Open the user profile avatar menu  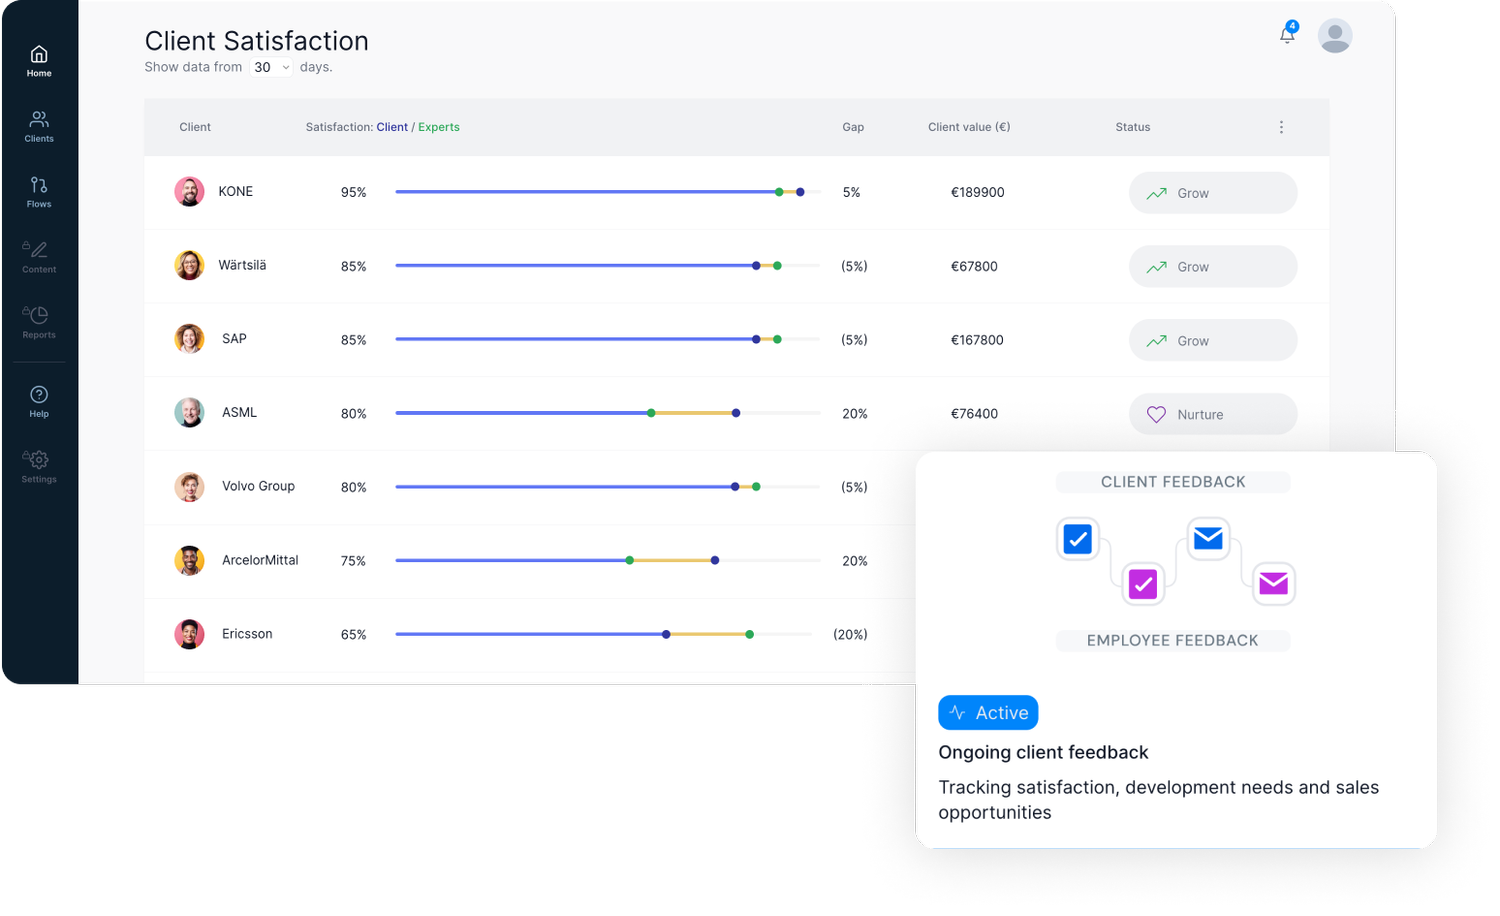[x=1335, y=36]
